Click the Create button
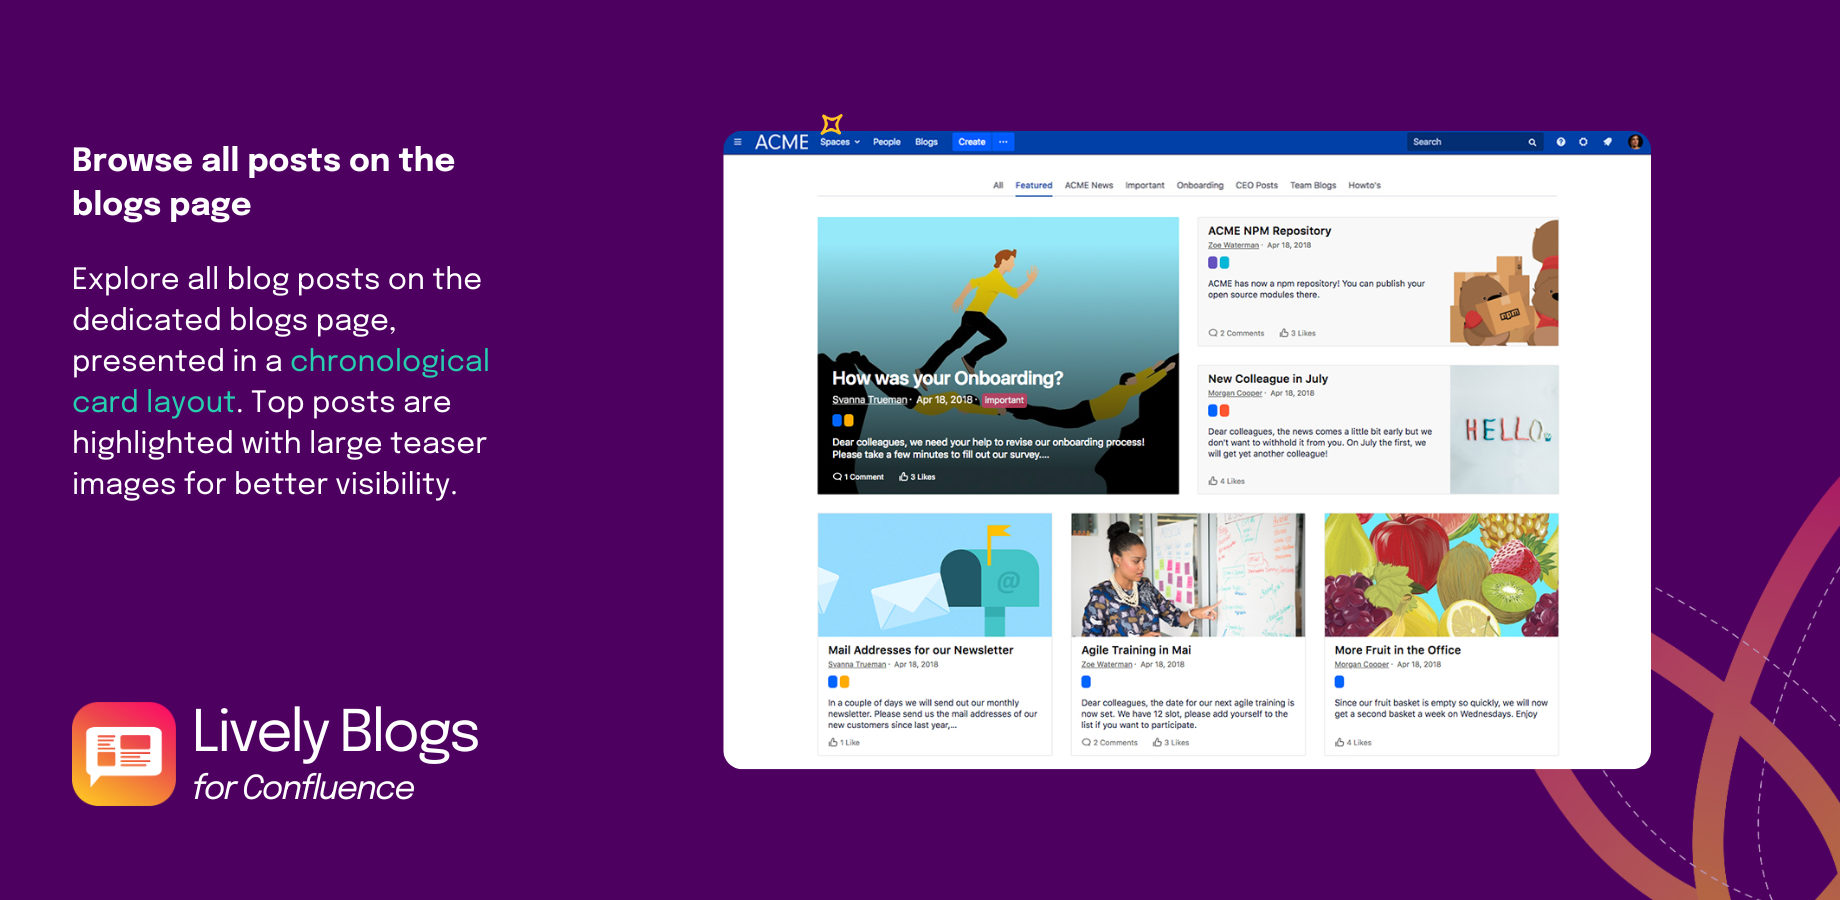The height and width of the screenshot is (900, 1840). (x=972, y=142)
